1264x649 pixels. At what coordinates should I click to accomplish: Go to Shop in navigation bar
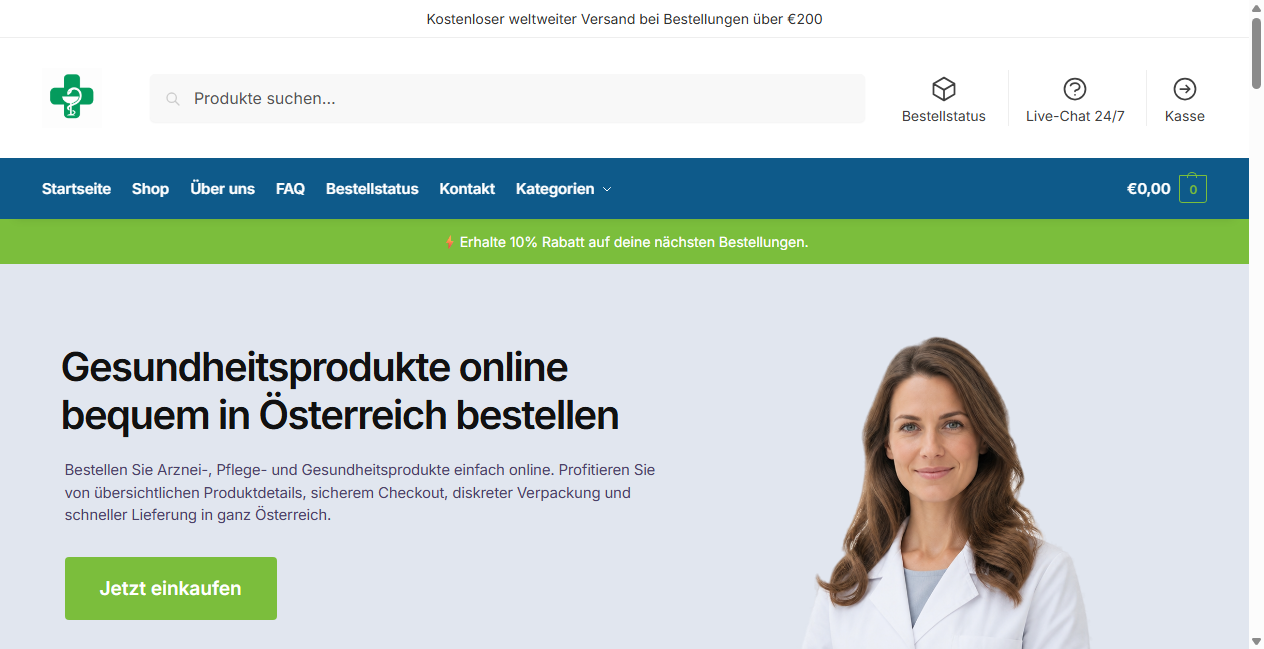click(x=150, y=189)
